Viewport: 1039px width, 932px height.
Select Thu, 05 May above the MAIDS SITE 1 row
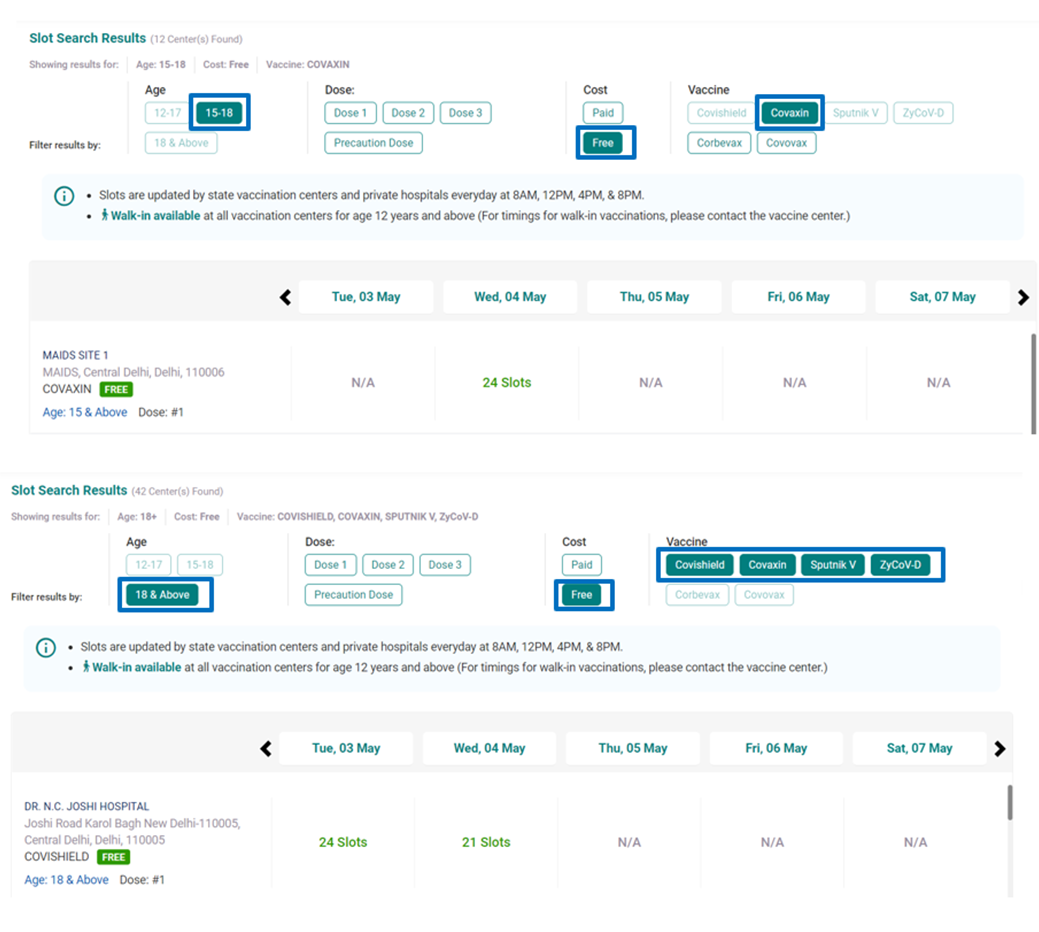click(654, 297)
